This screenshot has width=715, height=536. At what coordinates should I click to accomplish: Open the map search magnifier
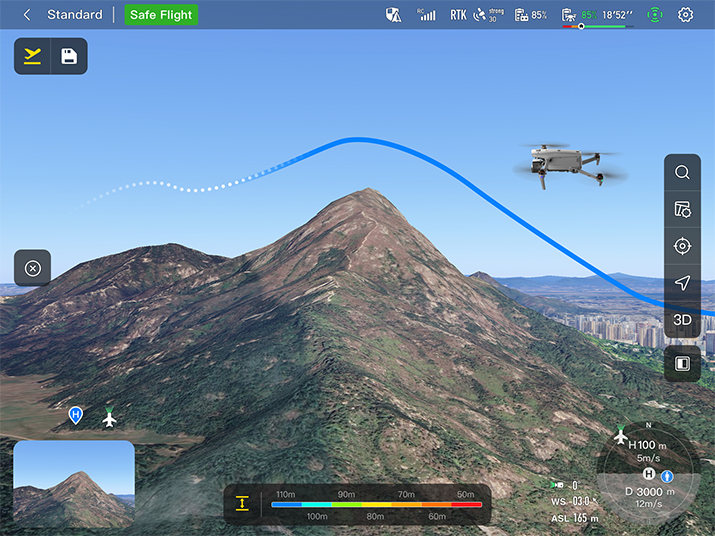coord(682,172)
